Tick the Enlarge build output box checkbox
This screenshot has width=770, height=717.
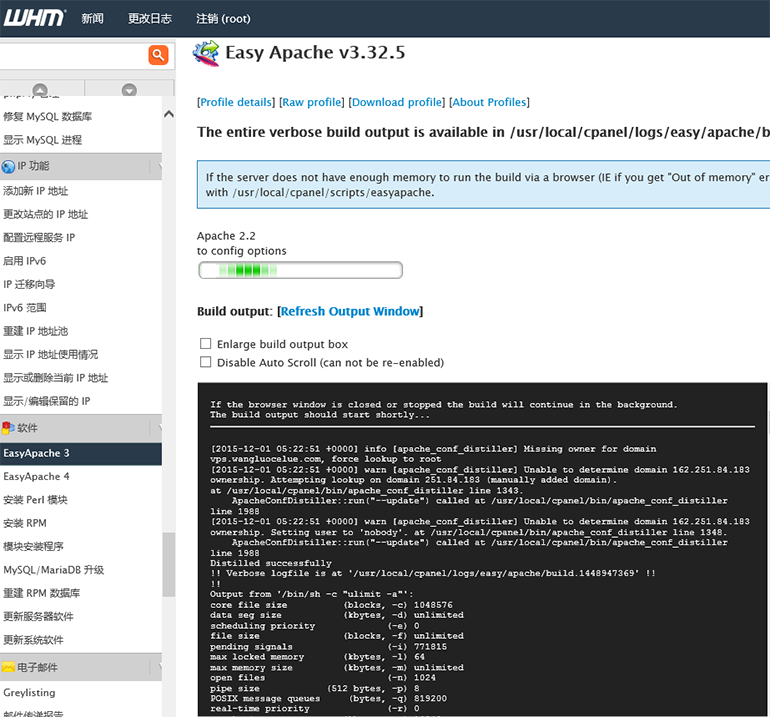coord(206,343)
